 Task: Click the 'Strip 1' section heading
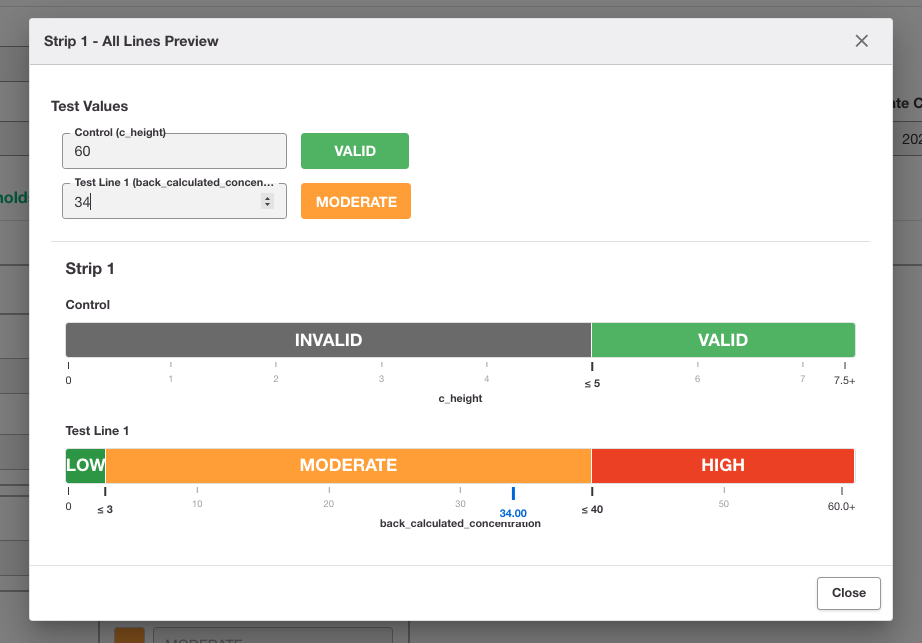tap(89, 269)
